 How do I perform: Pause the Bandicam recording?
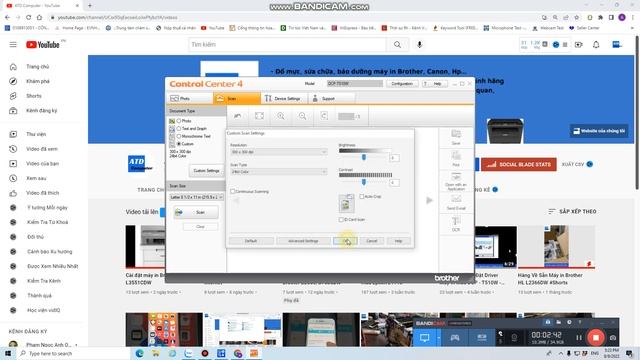pos(578,338)
